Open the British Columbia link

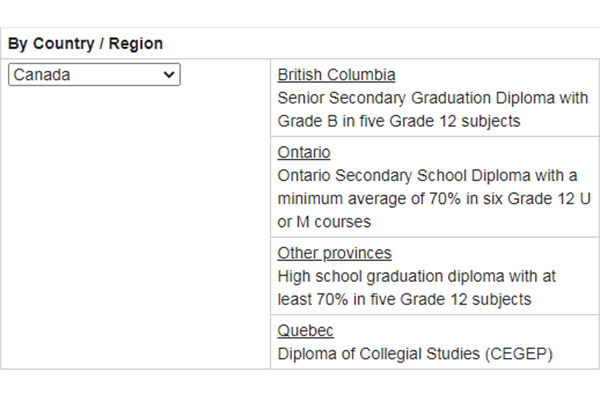coord(336,75)
